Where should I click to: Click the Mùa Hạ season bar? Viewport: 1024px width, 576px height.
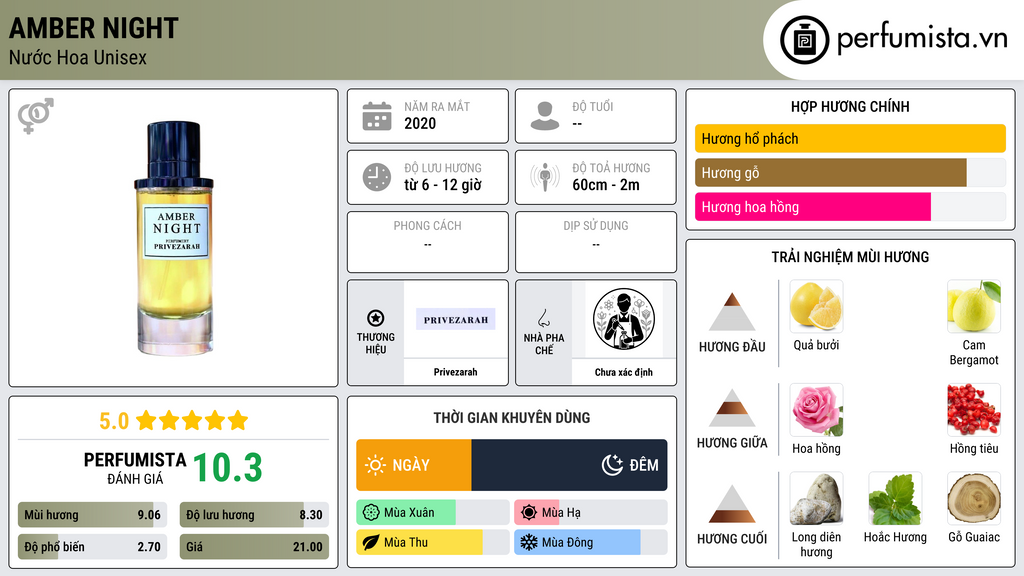pos(590,513)
